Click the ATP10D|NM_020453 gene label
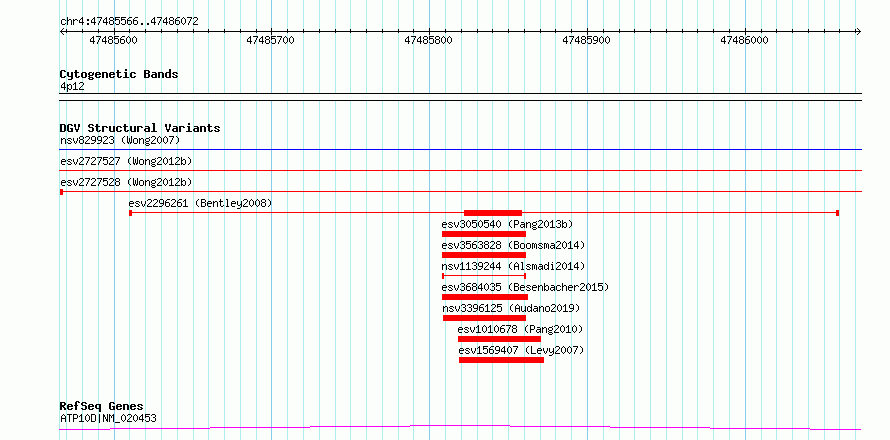This screenshot has width=890, height=440. pos(108,418)
